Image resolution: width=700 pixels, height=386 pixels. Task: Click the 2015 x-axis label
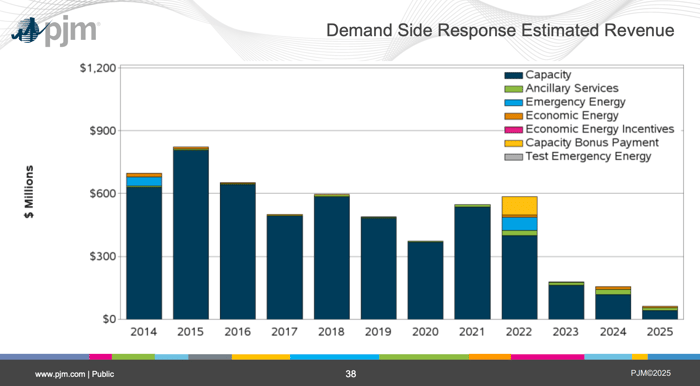(191, 332)
